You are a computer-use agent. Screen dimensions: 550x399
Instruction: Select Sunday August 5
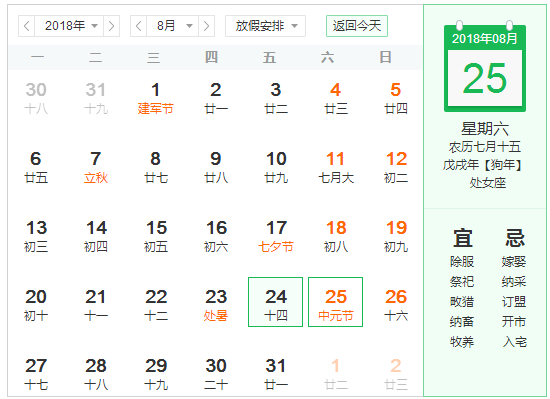[x=396, y=98]
